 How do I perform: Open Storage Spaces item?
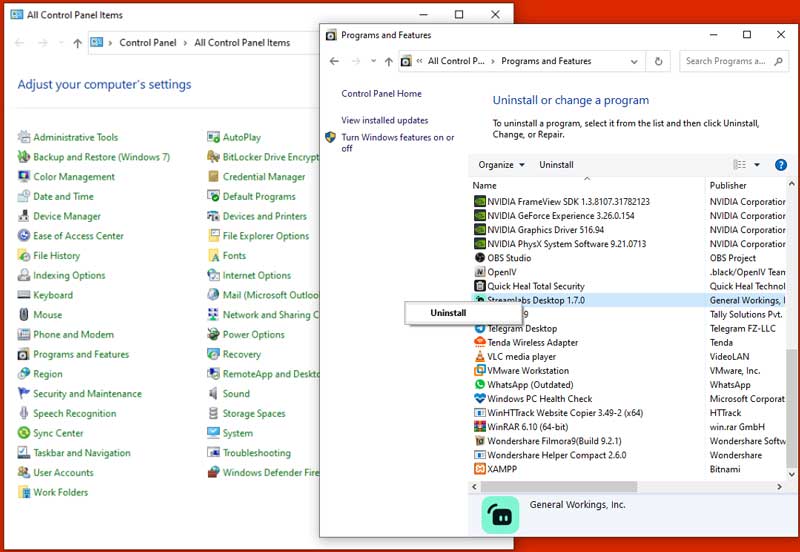(254, 413)
